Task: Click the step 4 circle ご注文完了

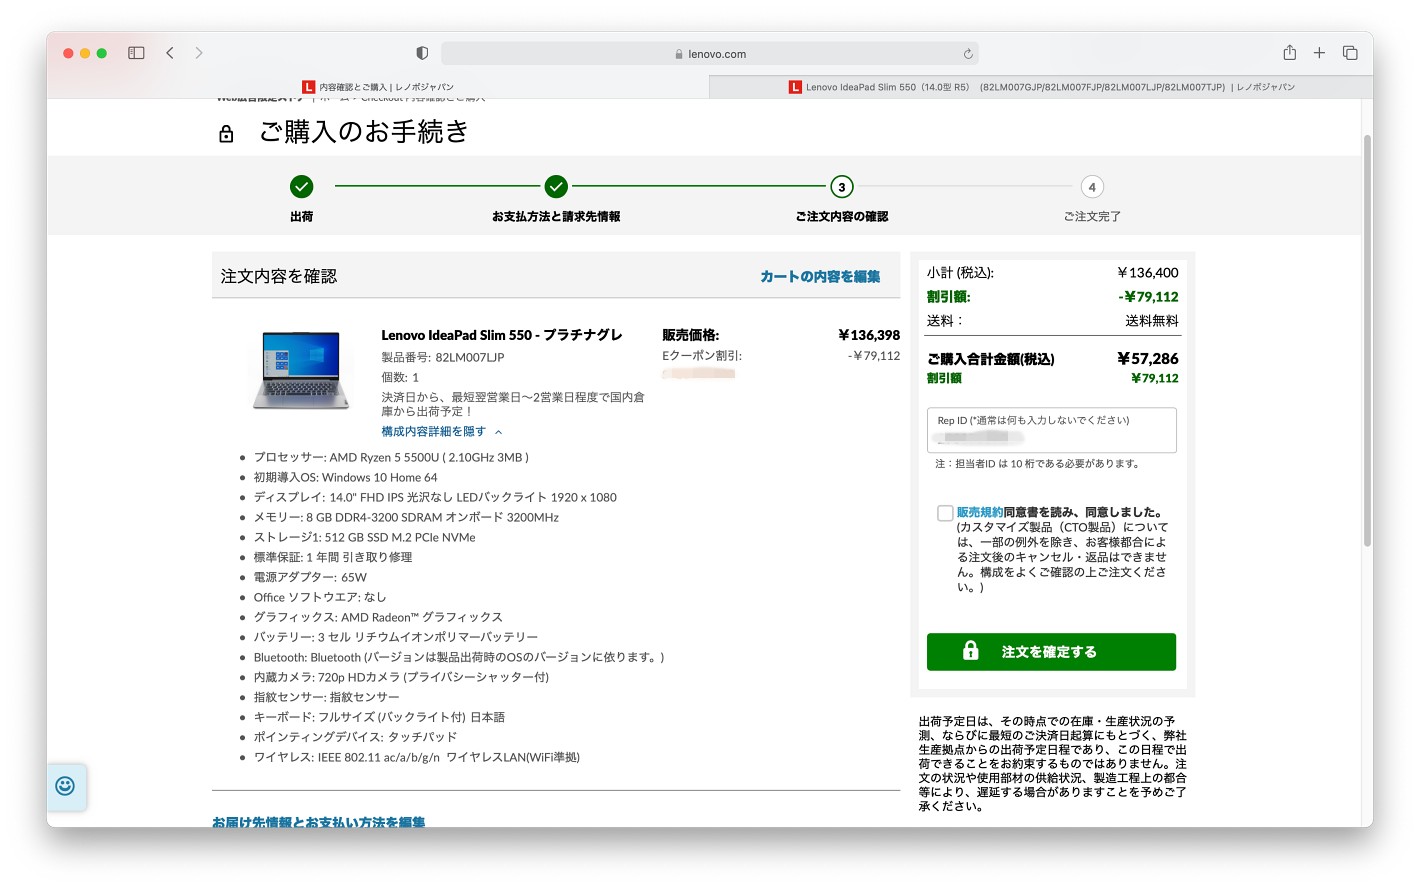Action: 1092,187
